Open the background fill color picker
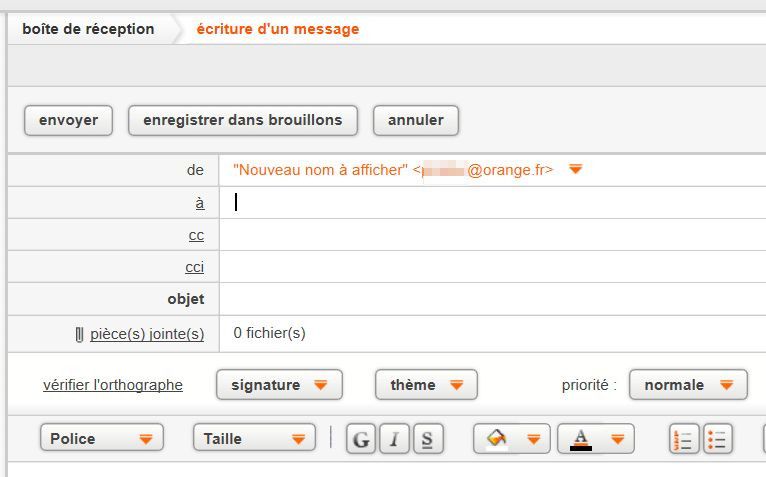 (512, 439)
